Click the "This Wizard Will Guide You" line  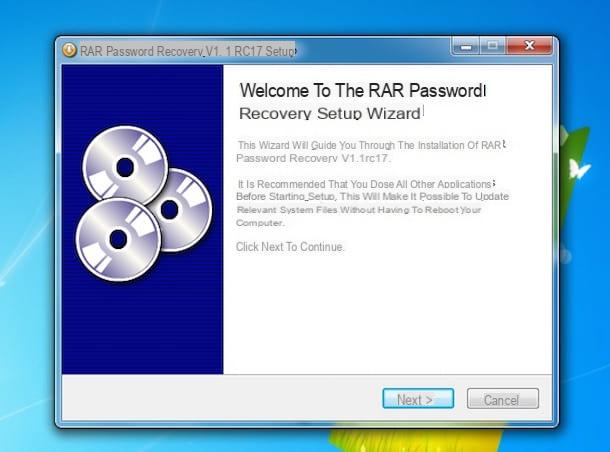pyautogui.click(x=370, y=145)
